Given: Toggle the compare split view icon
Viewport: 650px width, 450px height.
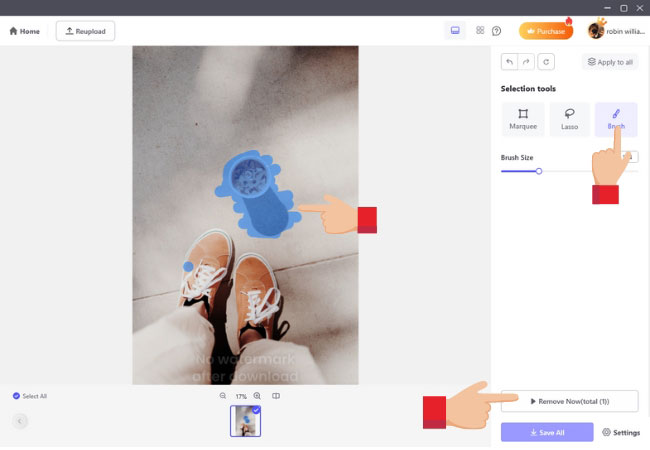Looking at the screenshot, I should coord(276,396).
